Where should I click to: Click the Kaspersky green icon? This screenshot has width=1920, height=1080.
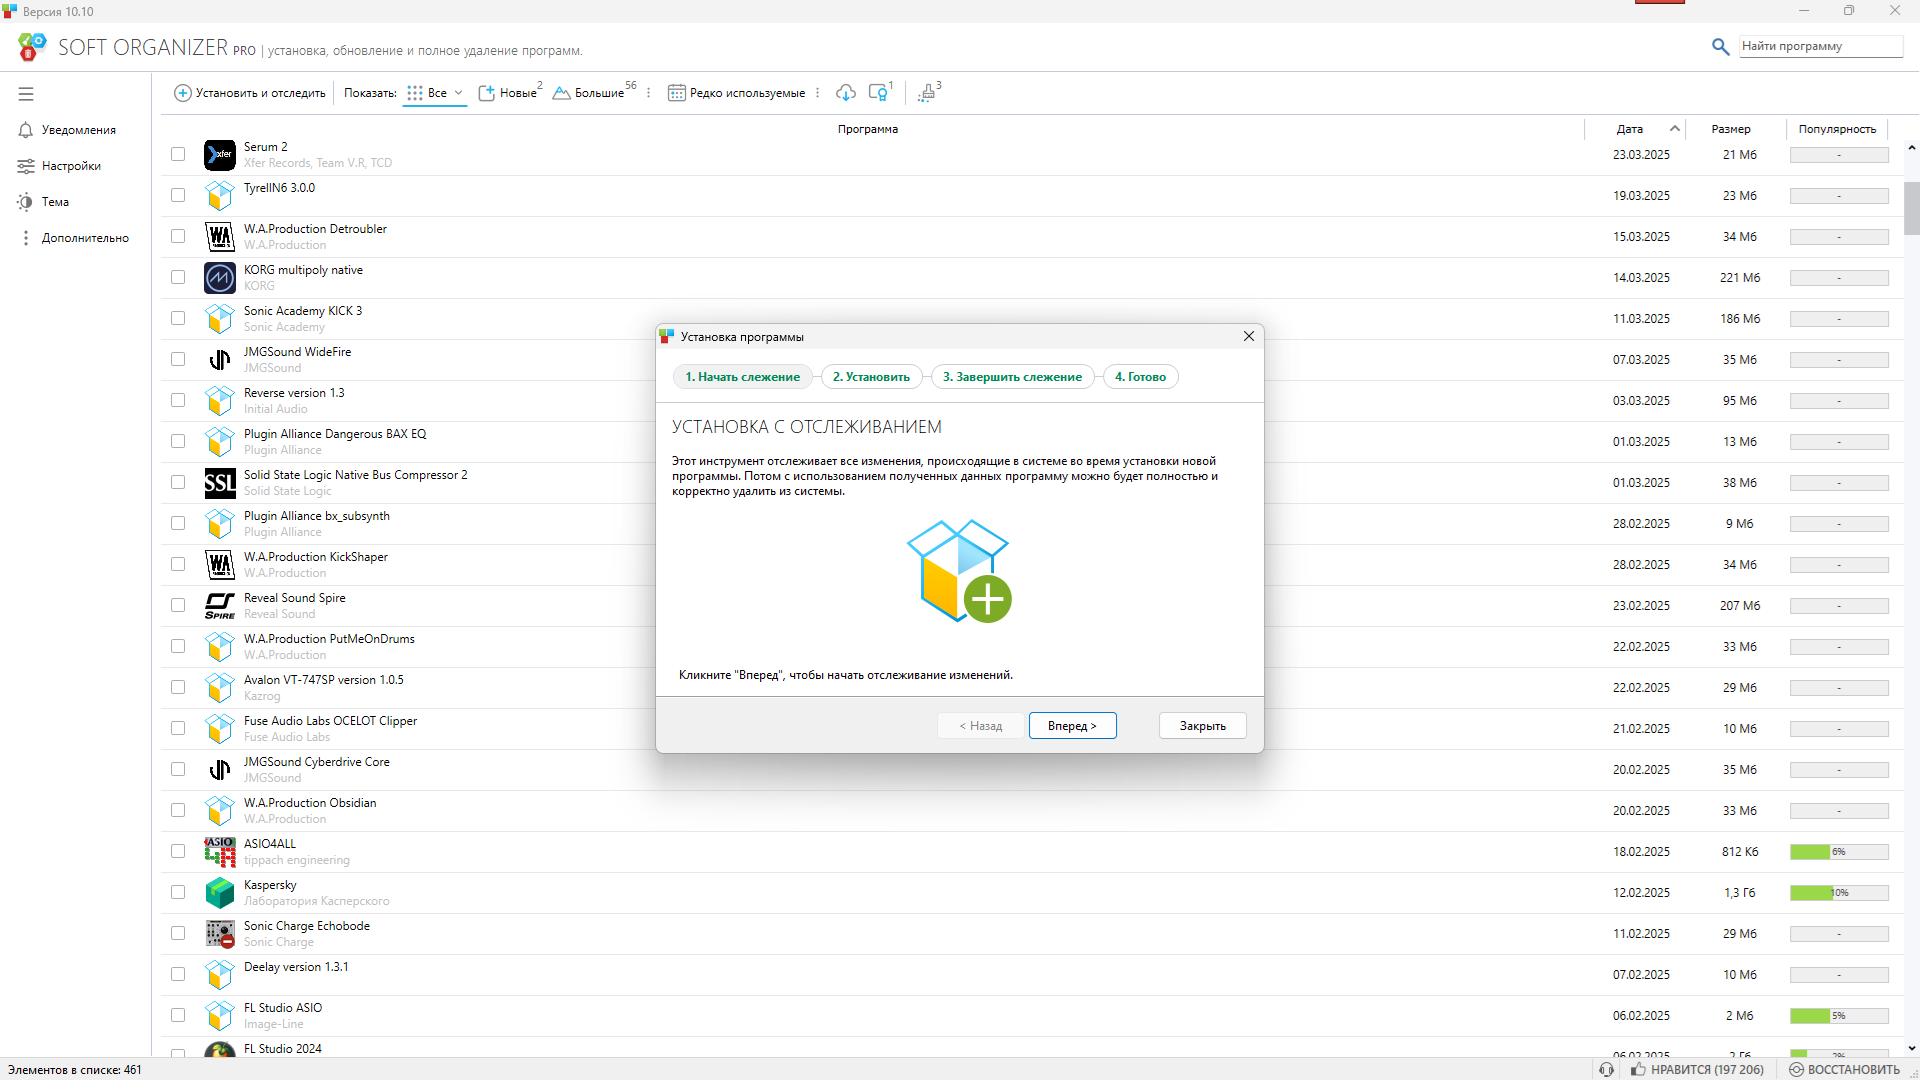220,893
